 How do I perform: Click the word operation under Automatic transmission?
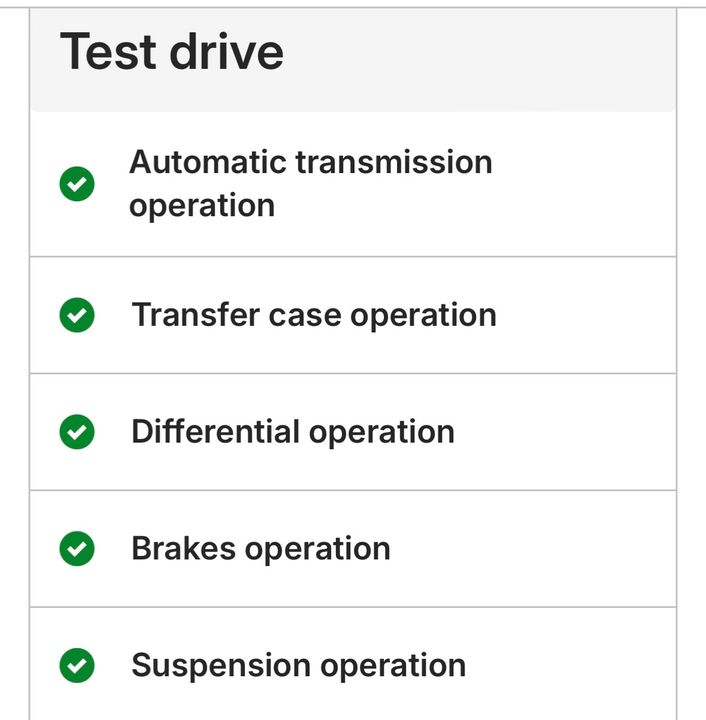pos(202,205)
